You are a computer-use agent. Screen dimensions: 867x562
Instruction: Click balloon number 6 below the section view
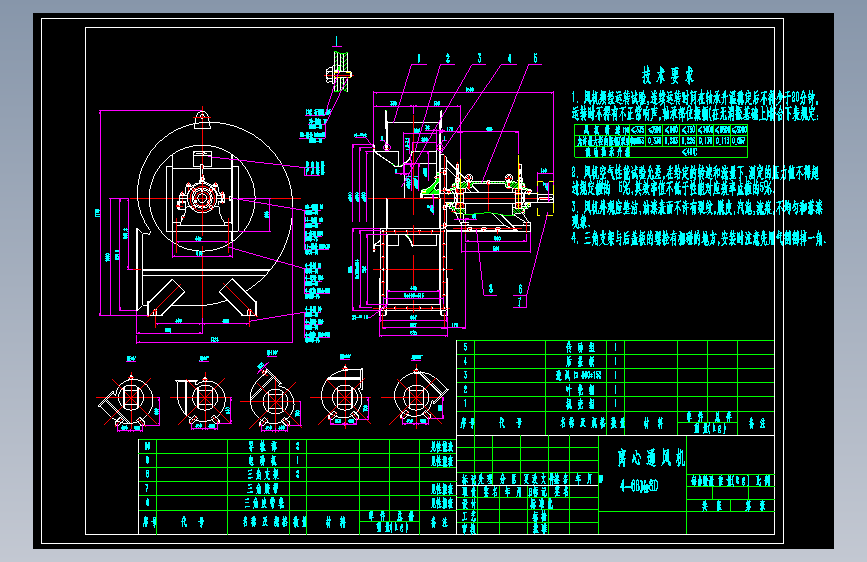(520, 289)
